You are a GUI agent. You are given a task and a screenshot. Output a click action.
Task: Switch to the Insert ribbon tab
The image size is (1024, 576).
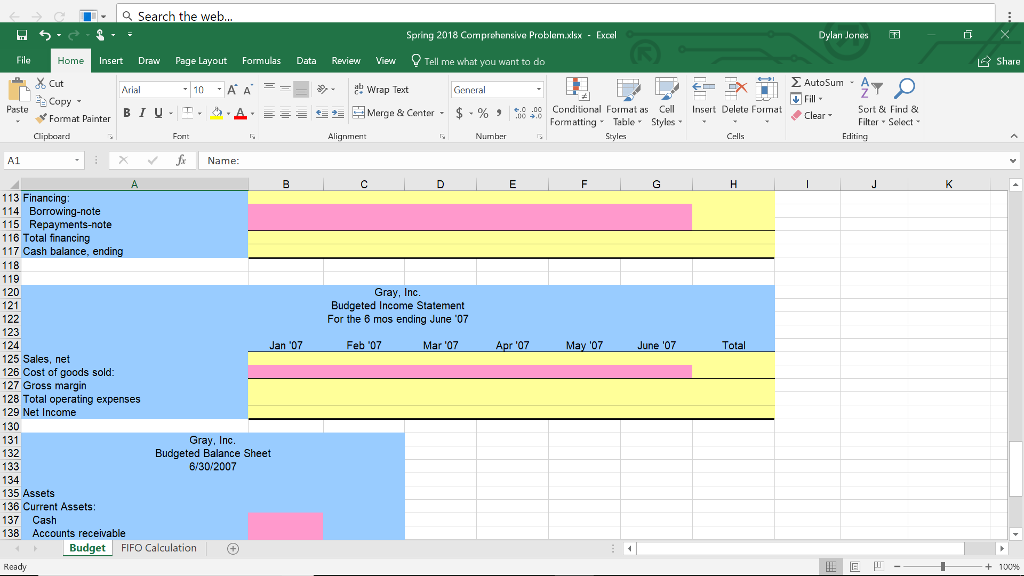[x=111, y=61]
